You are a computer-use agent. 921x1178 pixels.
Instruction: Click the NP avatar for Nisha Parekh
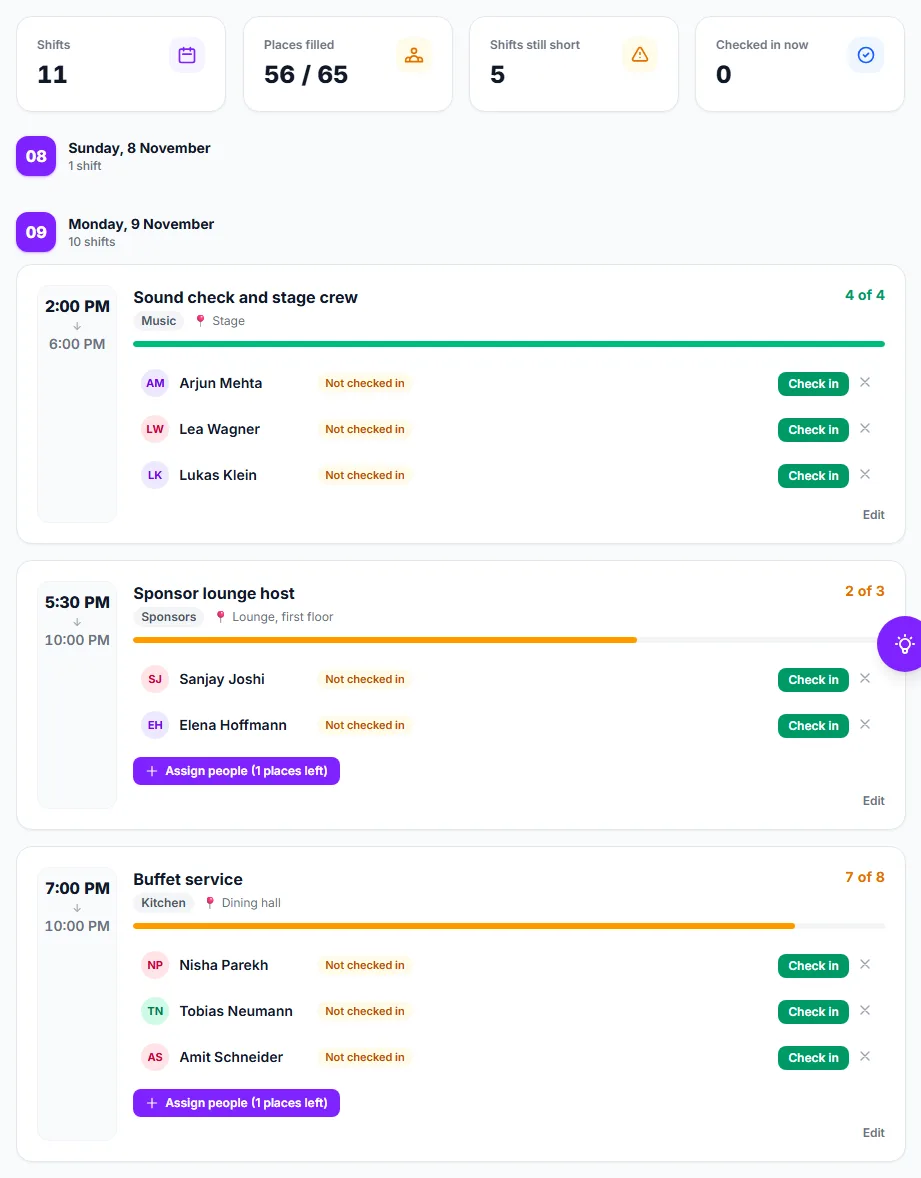coord(155,965)
